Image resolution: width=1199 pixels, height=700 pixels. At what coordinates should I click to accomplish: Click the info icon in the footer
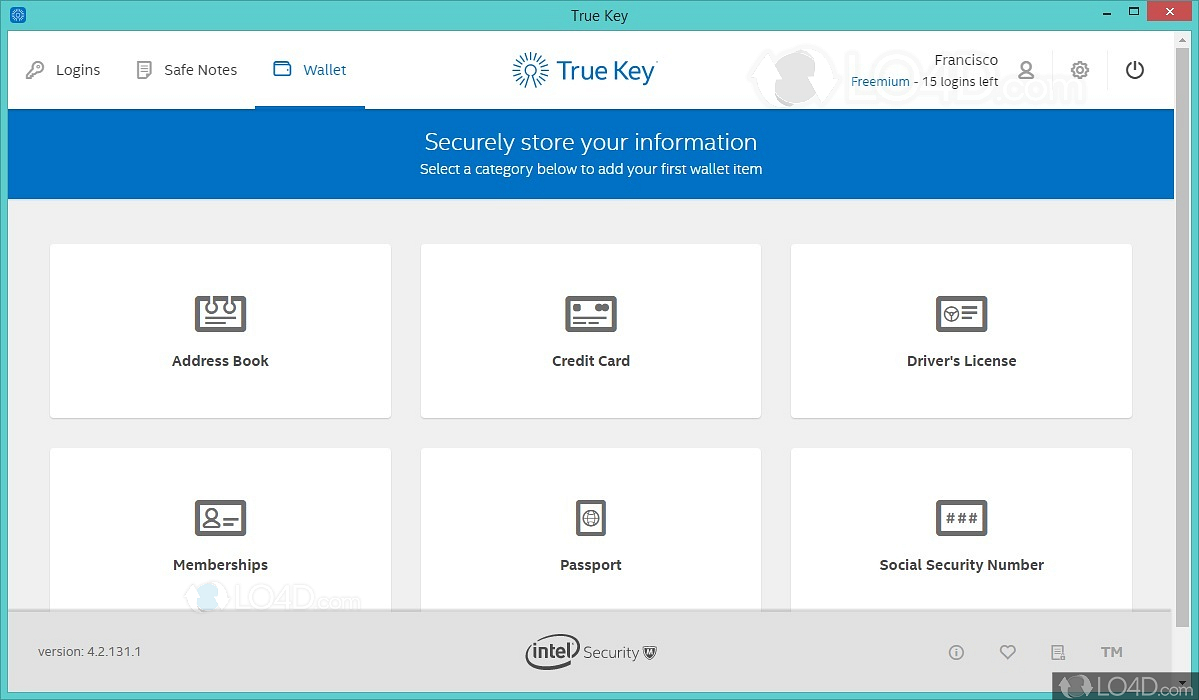coord(956,653)
